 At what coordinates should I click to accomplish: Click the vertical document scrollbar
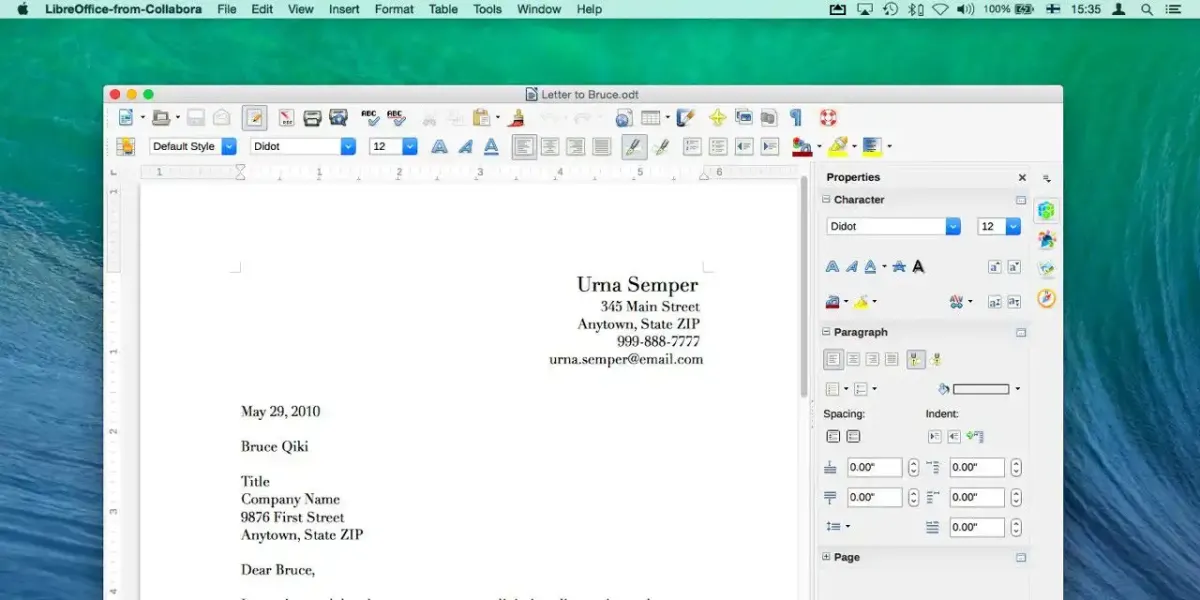point(803,289)
